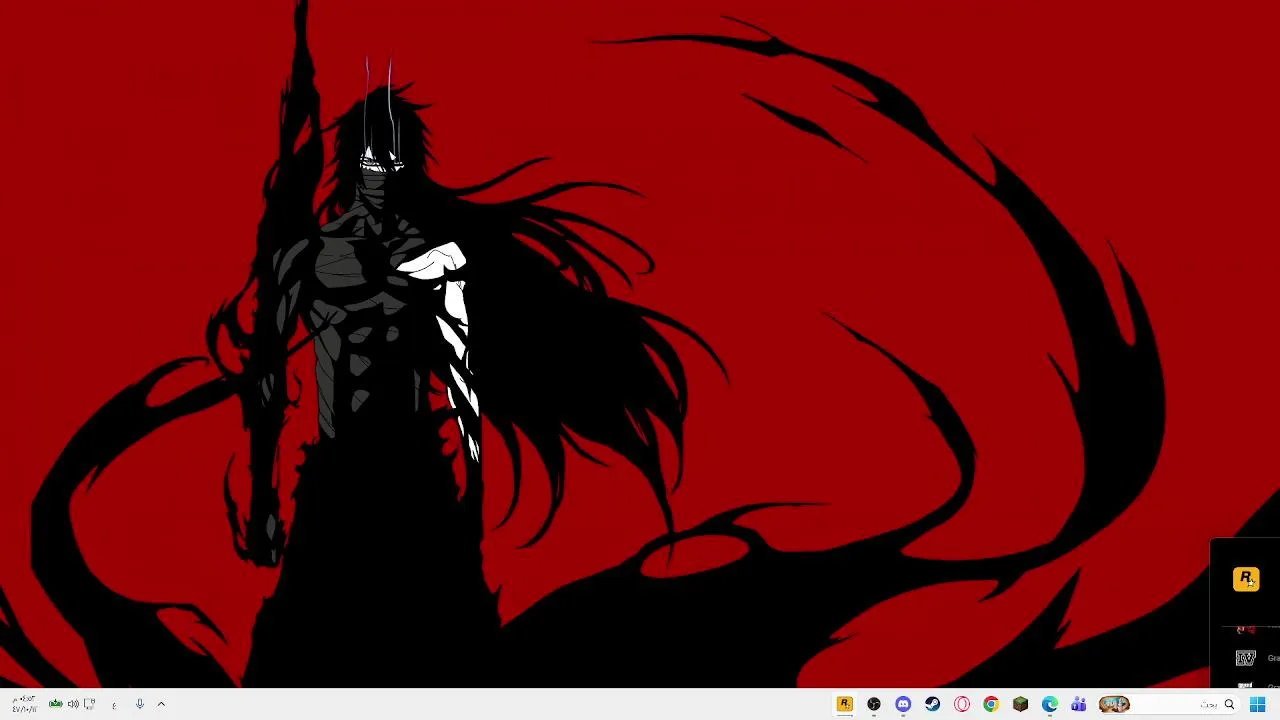Viewport: 1280px width, 720px height.
Task: Open Rockstar Games Launcher from the taskbar
Action: (x=845, y=705)
